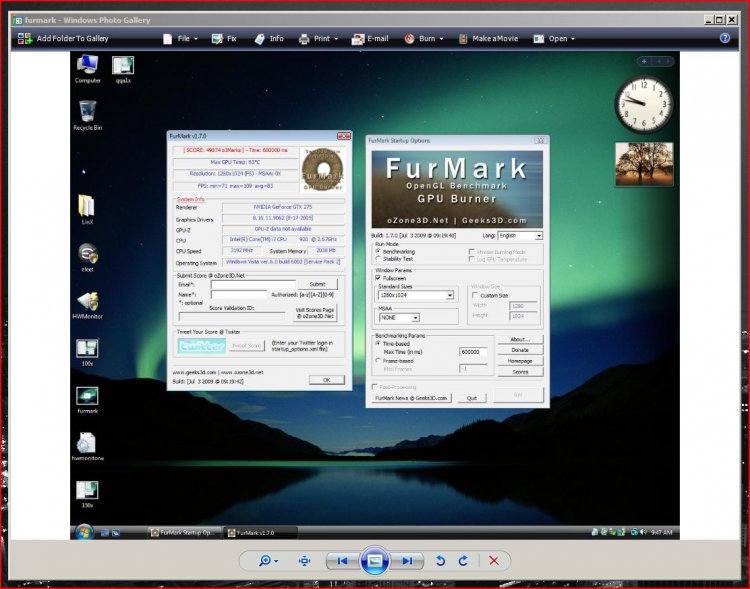Click the Max Time 600000 field

[x=473, y=352]
